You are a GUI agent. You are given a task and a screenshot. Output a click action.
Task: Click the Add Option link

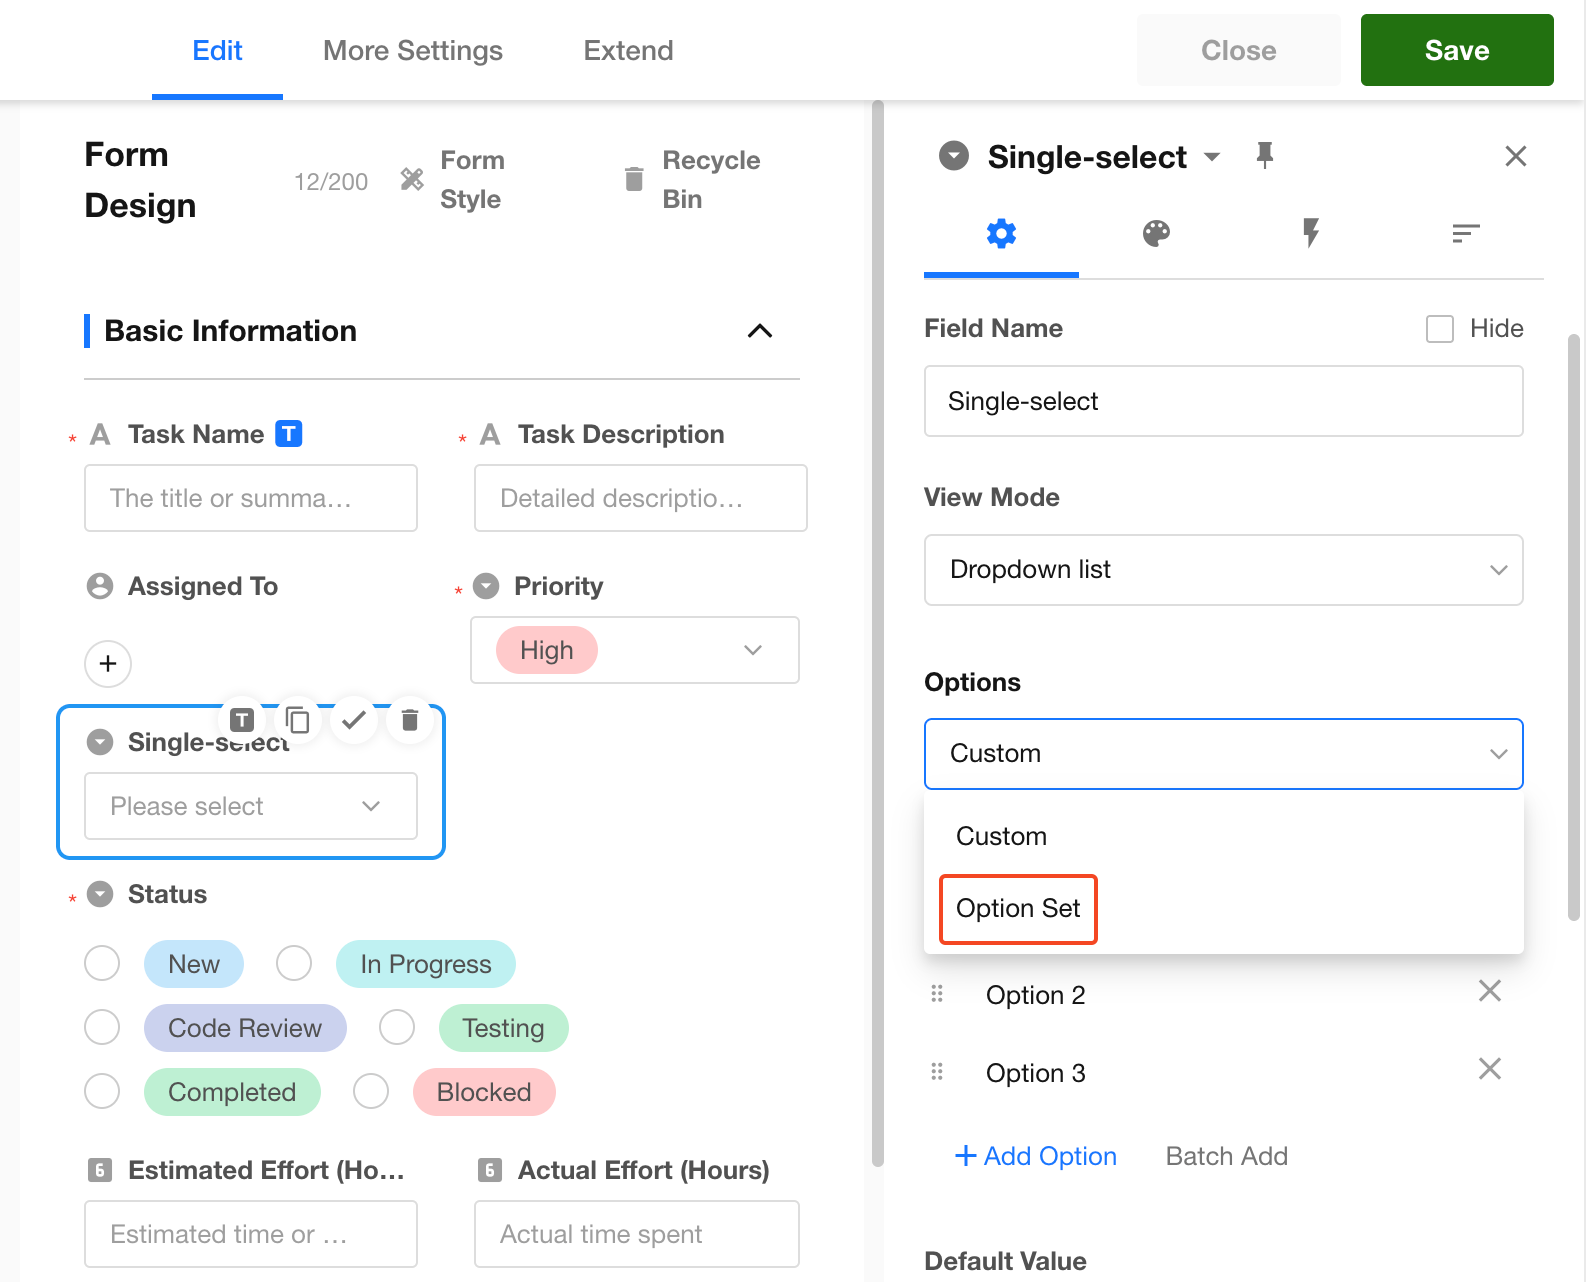[1036, 1156]
